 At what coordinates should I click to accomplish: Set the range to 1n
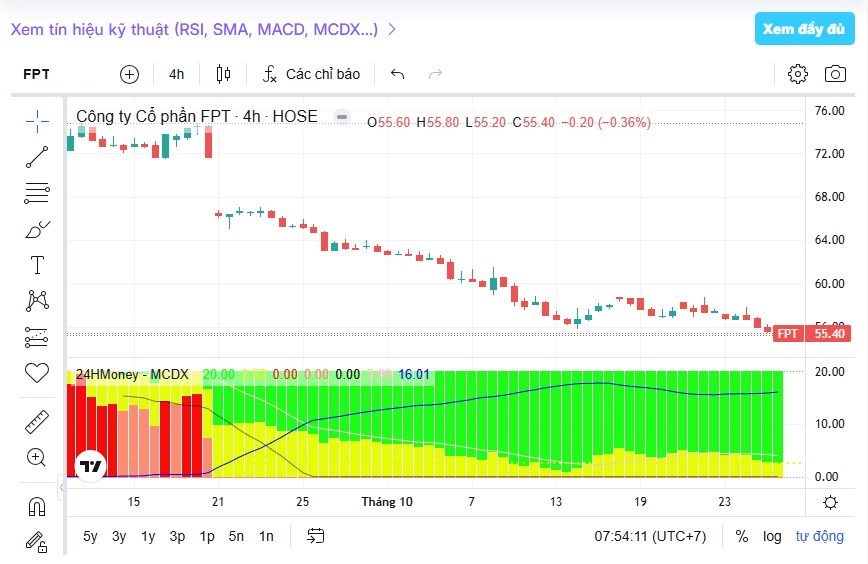coord(266,536)
